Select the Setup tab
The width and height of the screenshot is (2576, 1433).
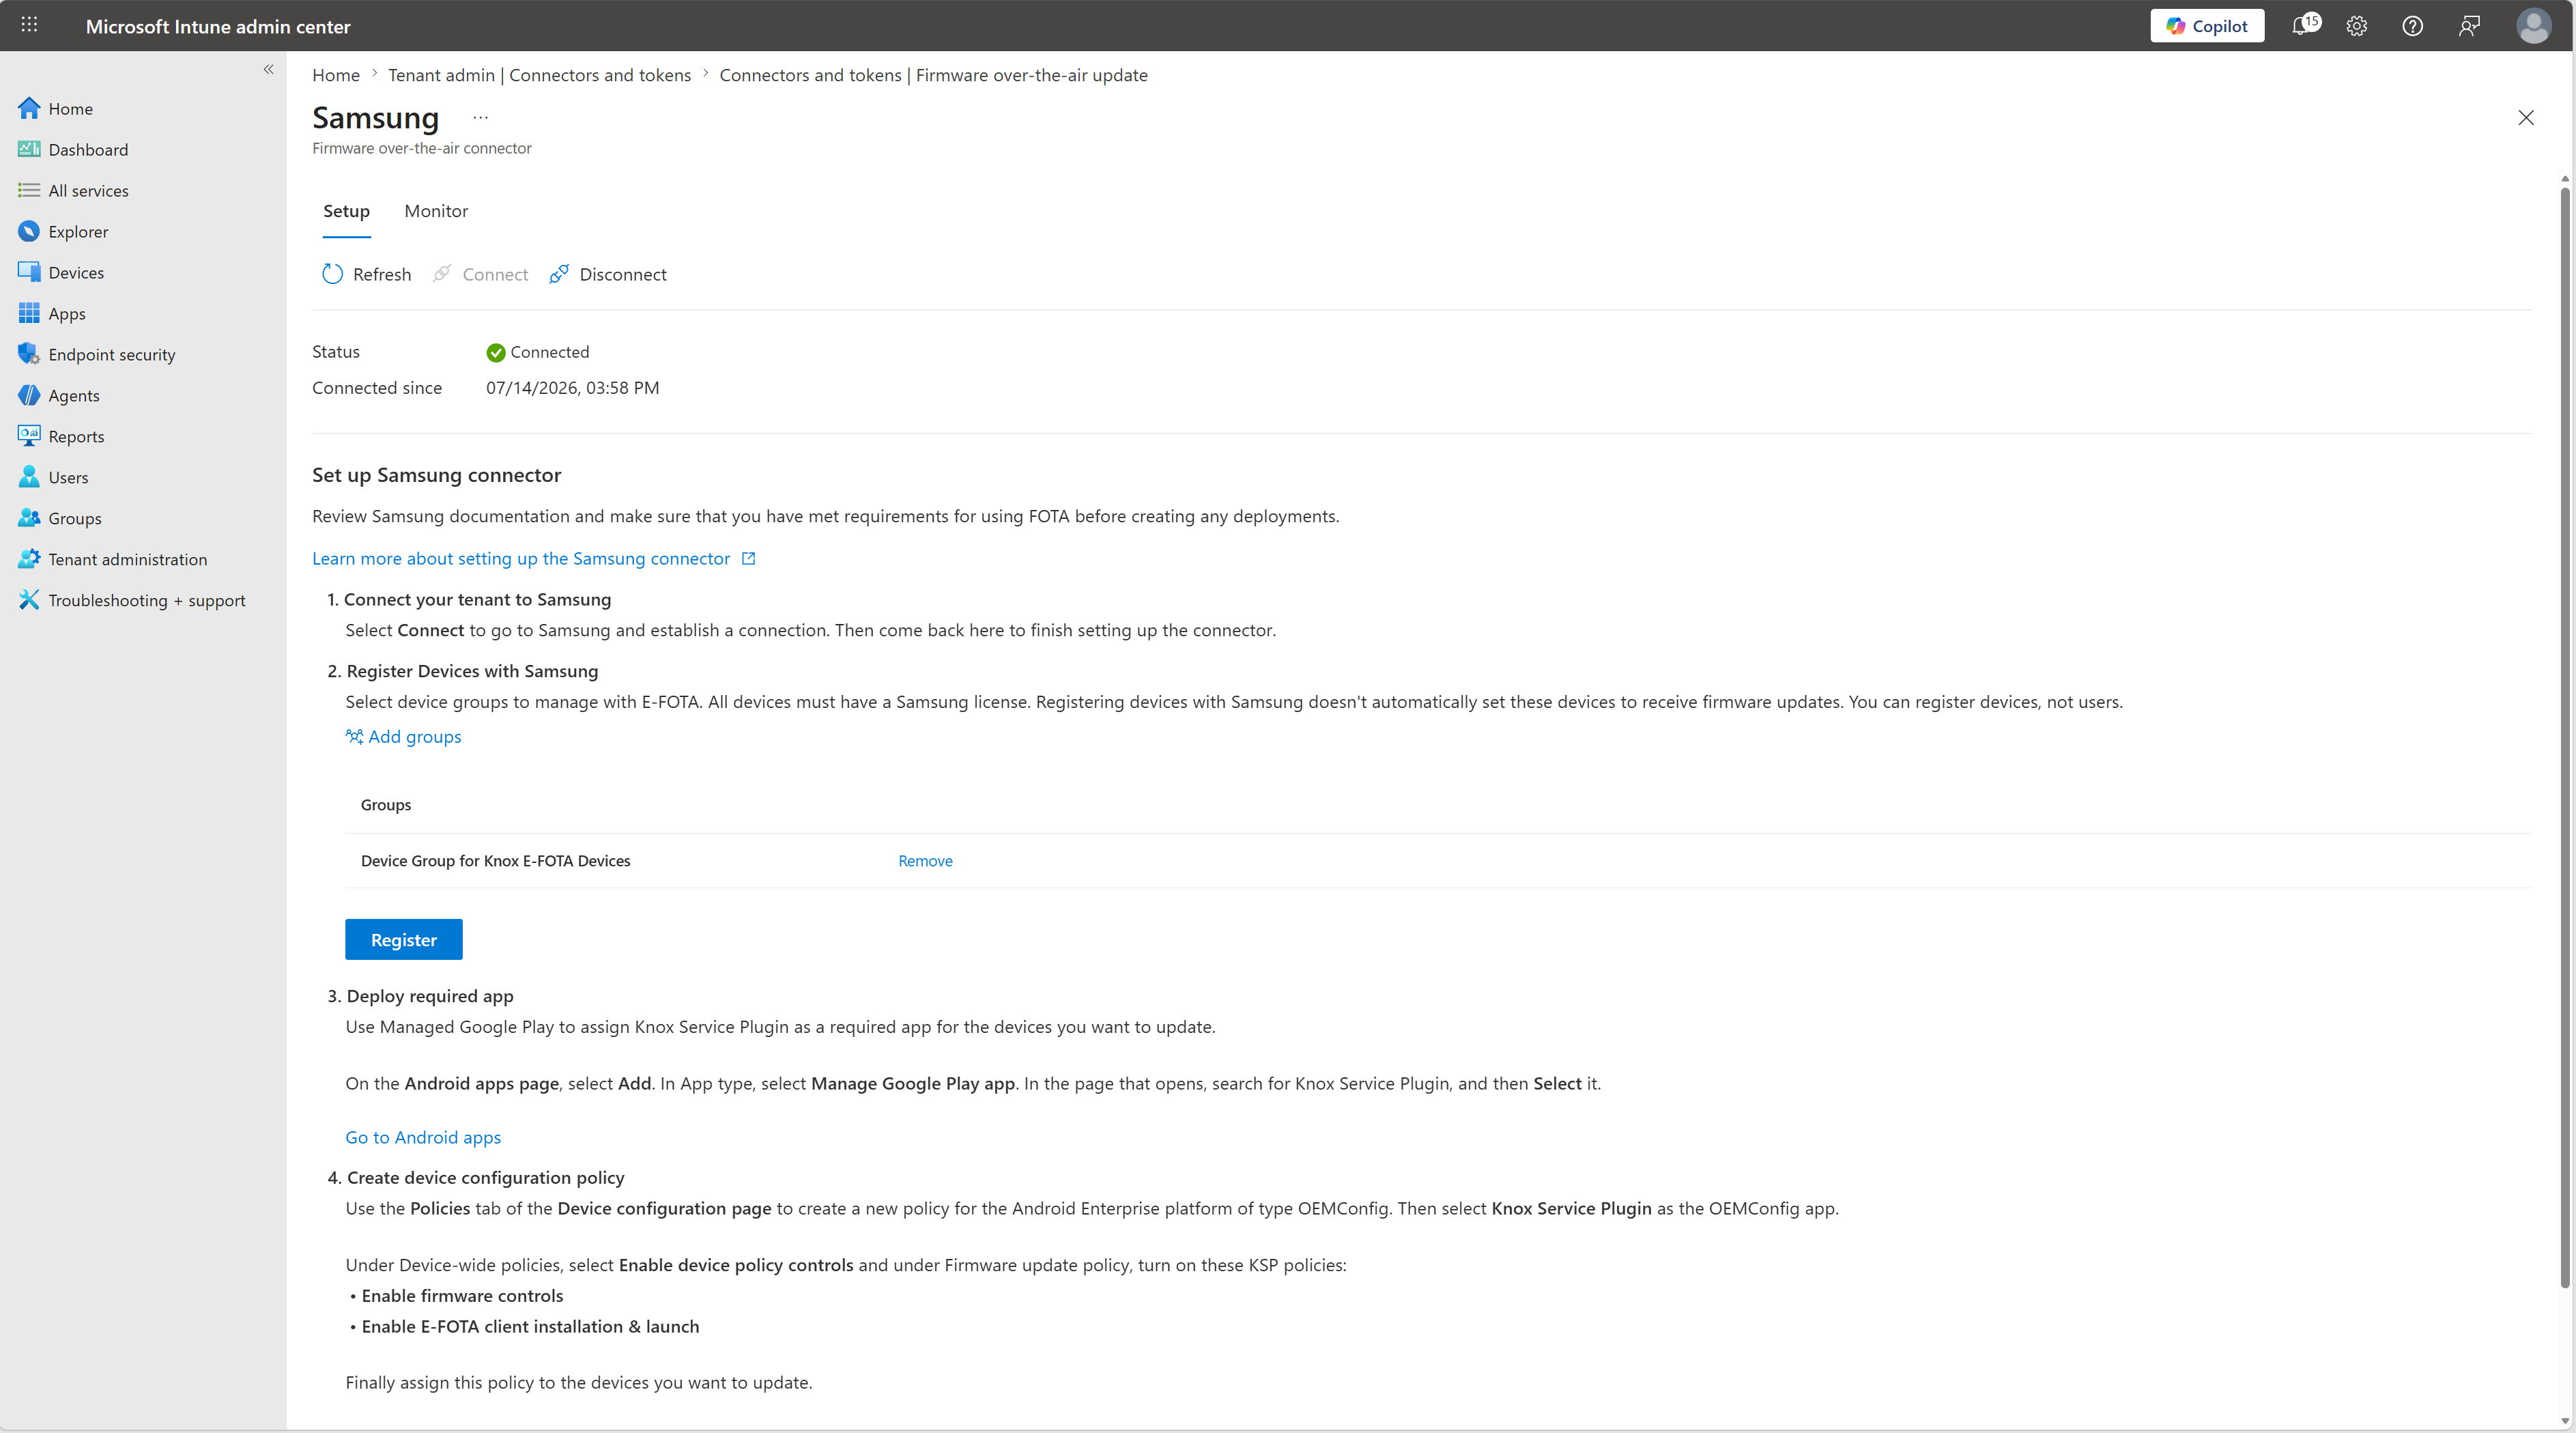tap(346, 211)
